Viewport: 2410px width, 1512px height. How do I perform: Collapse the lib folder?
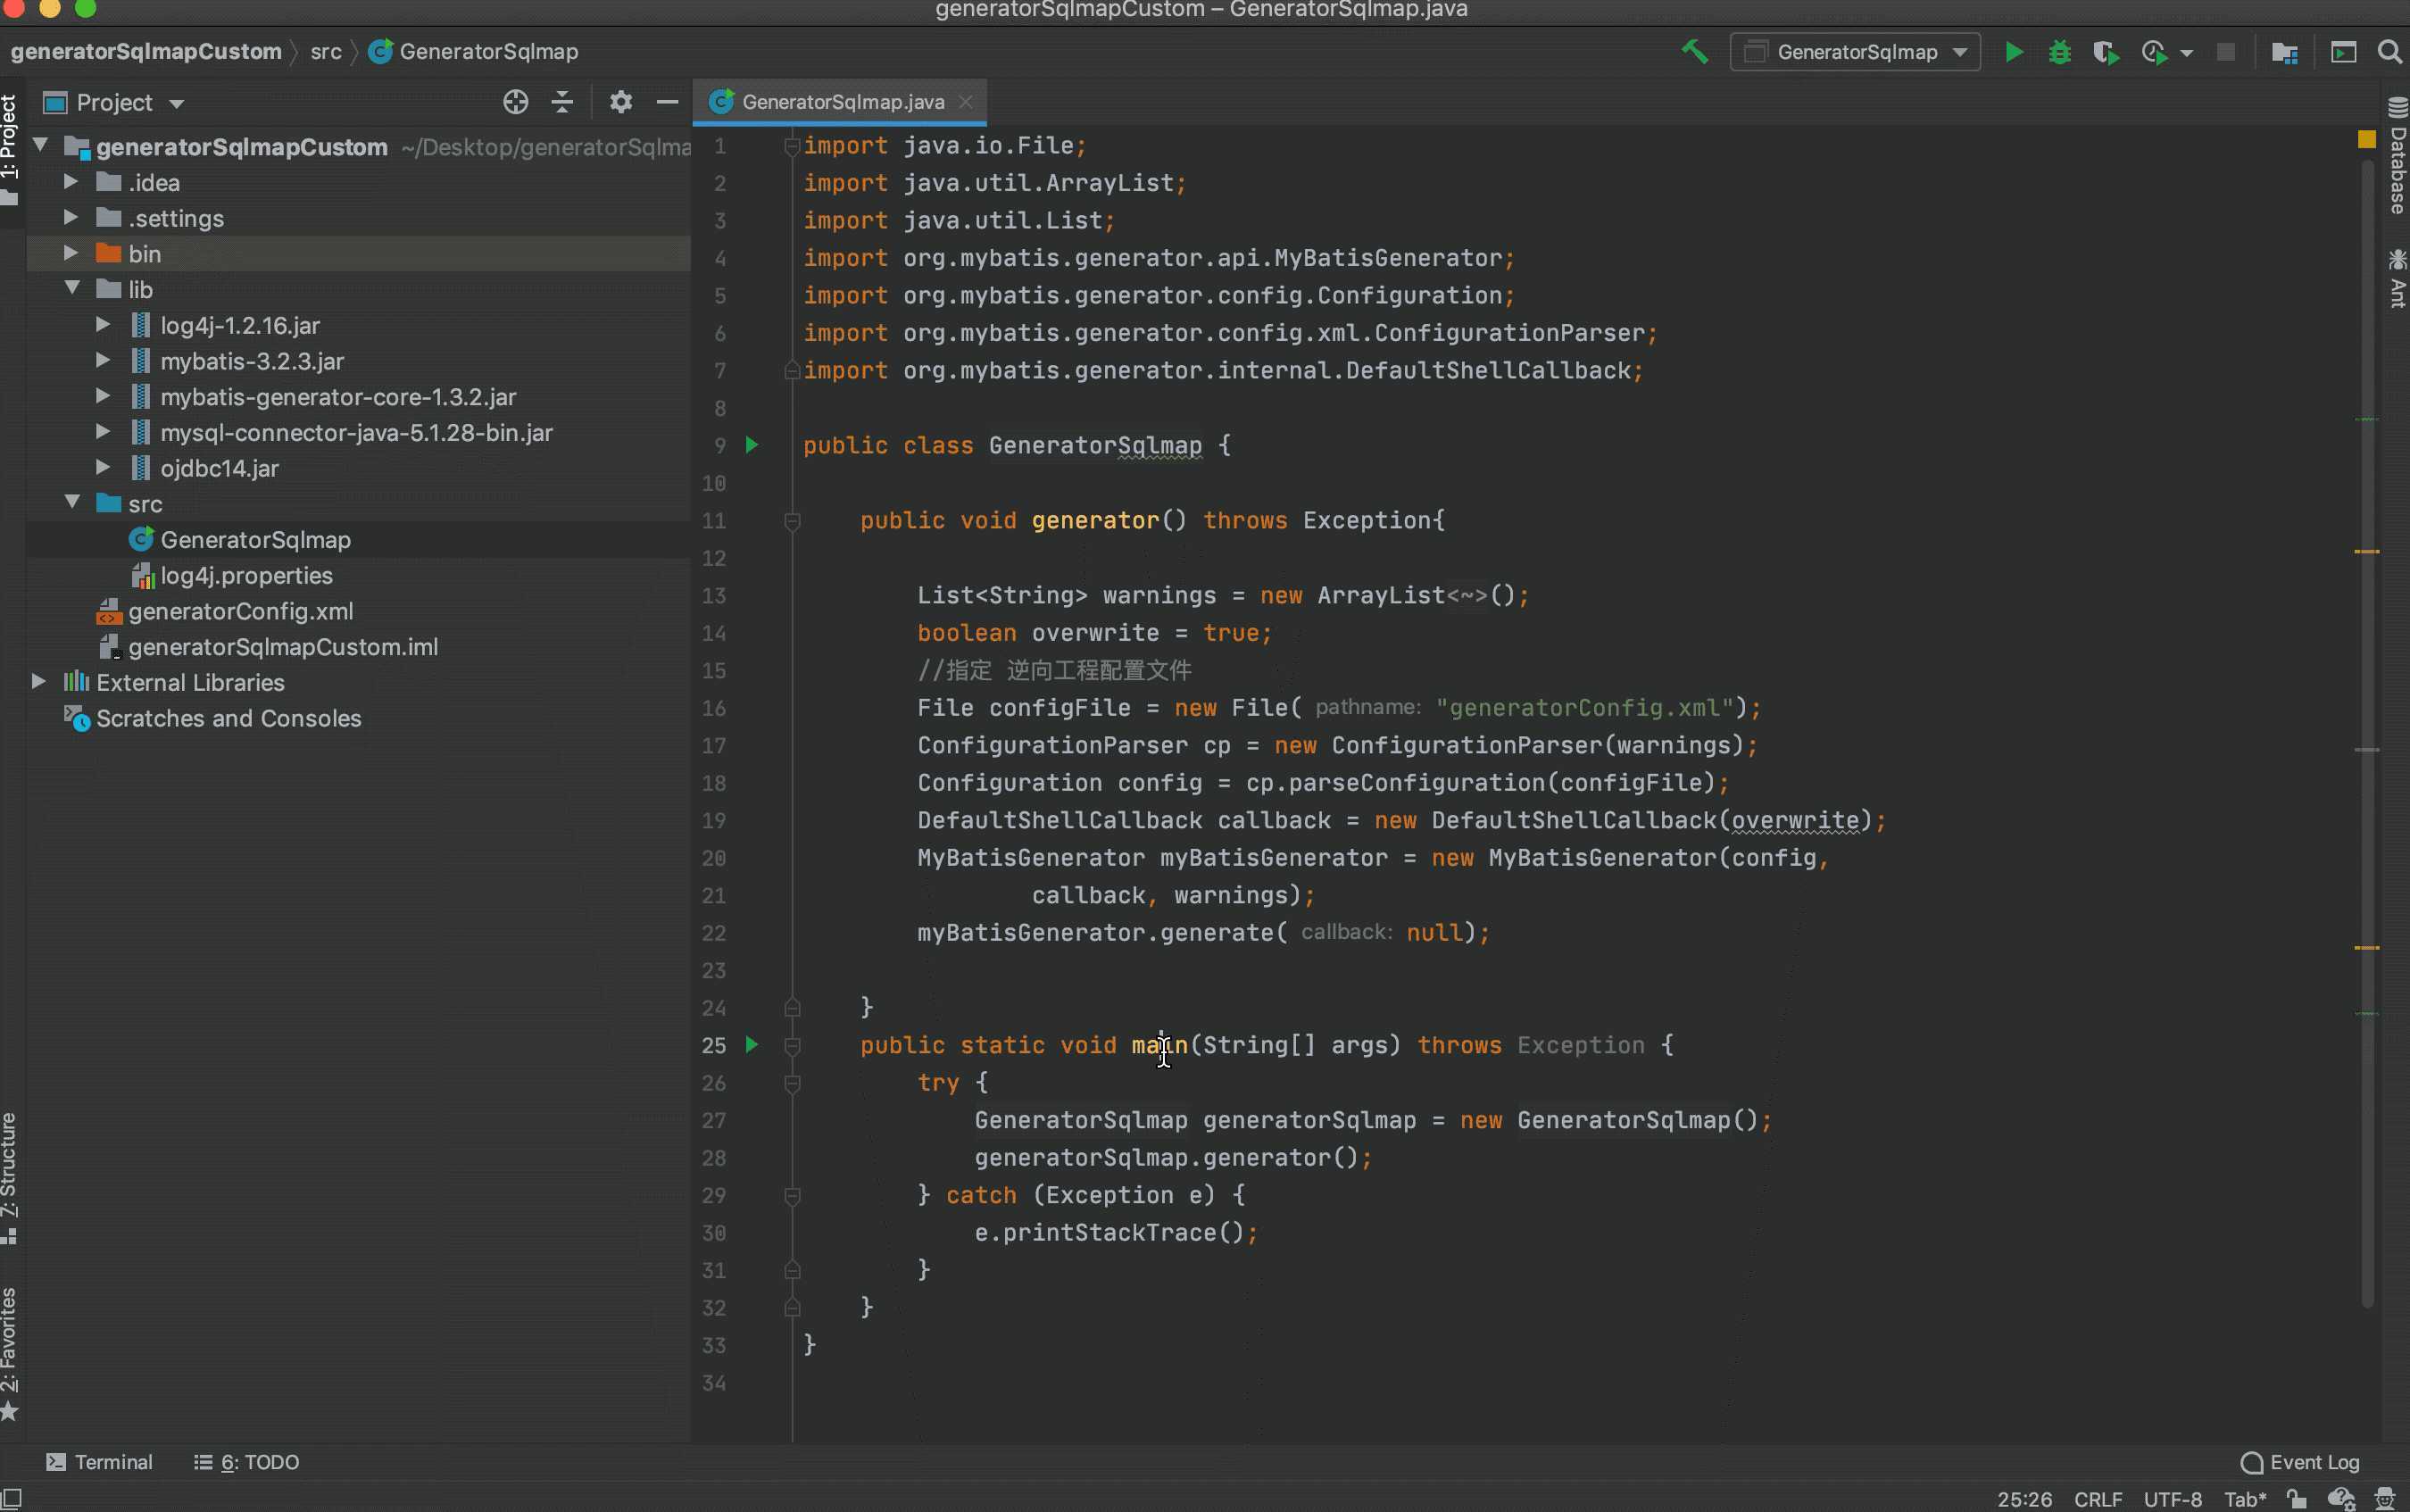72,289
